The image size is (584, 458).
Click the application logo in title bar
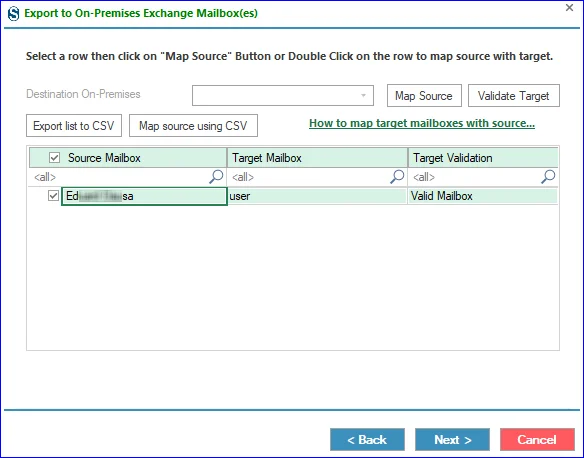(x=13, y=14)
